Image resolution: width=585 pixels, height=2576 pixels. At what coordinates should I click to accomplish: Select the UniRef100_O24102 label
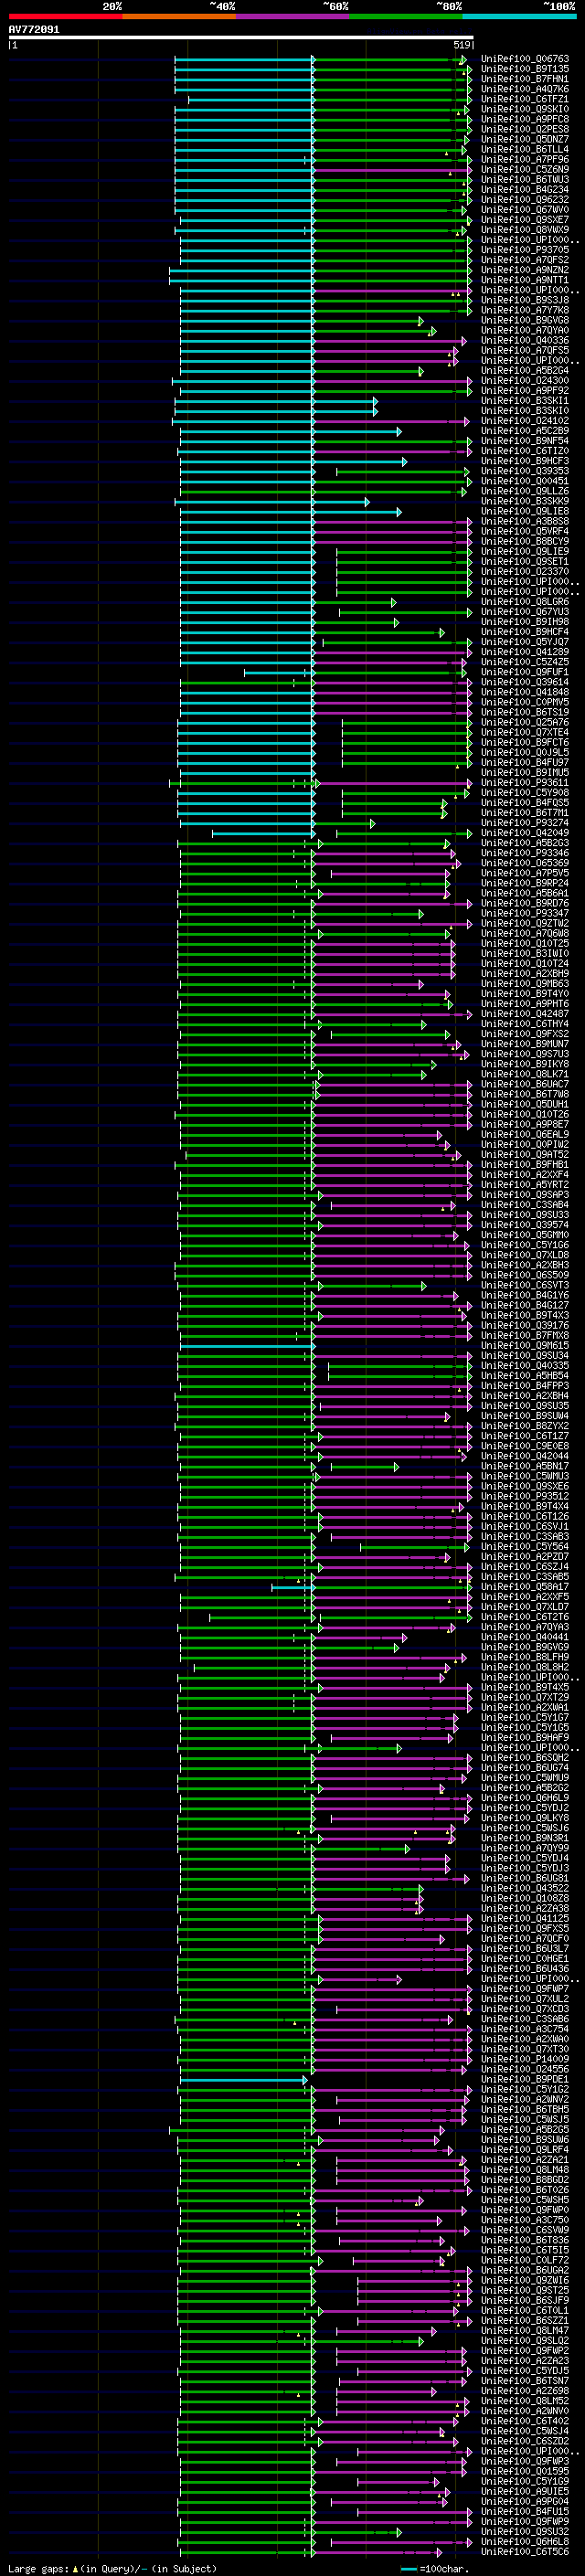coord(525,421)
